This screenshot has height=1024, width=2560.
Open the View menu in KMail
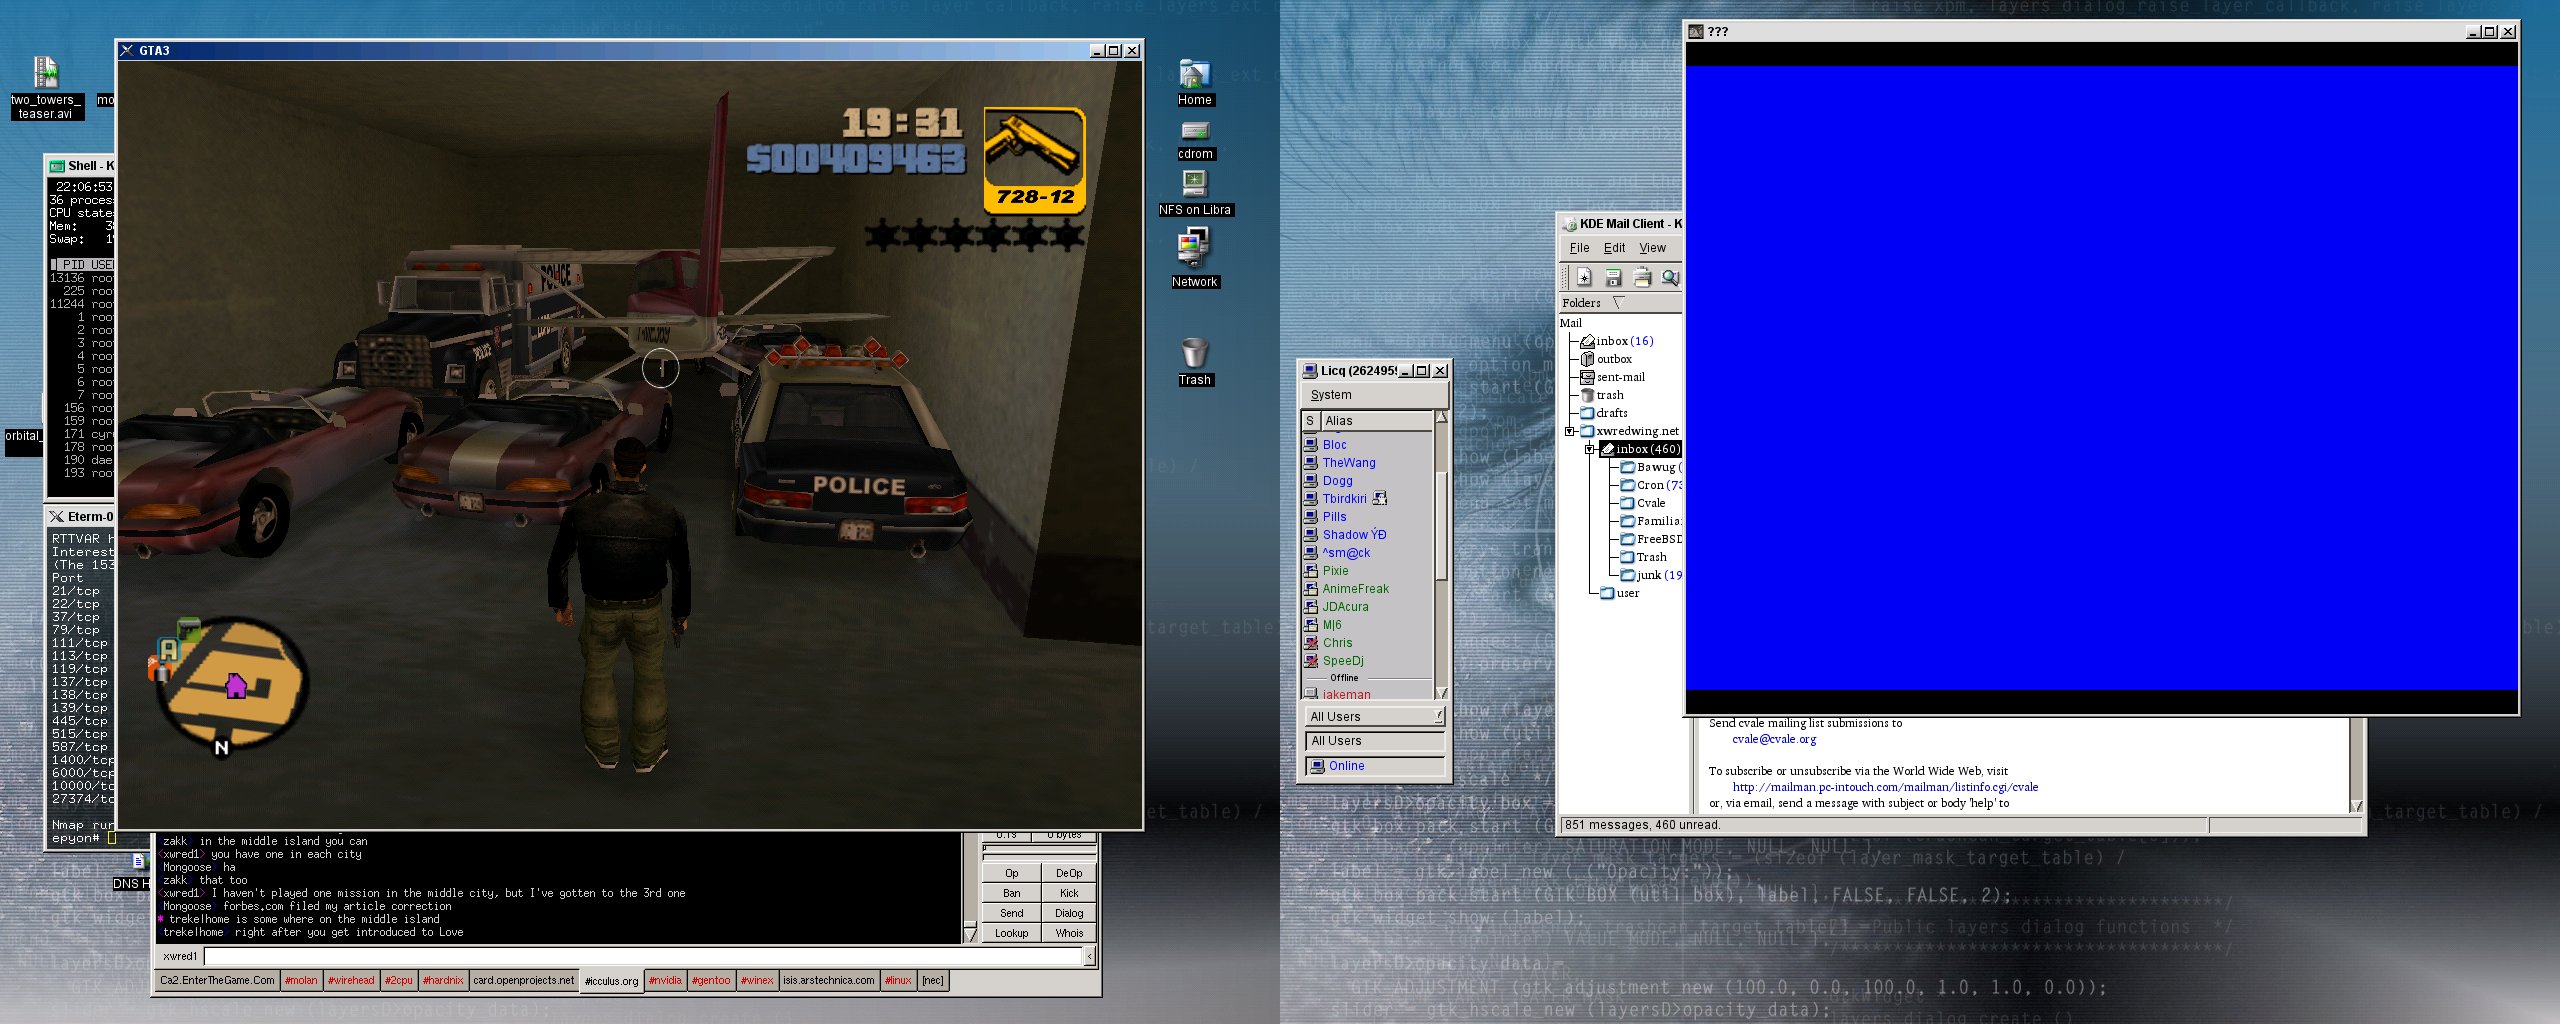pyautogui.click(x=1652, y=248)
